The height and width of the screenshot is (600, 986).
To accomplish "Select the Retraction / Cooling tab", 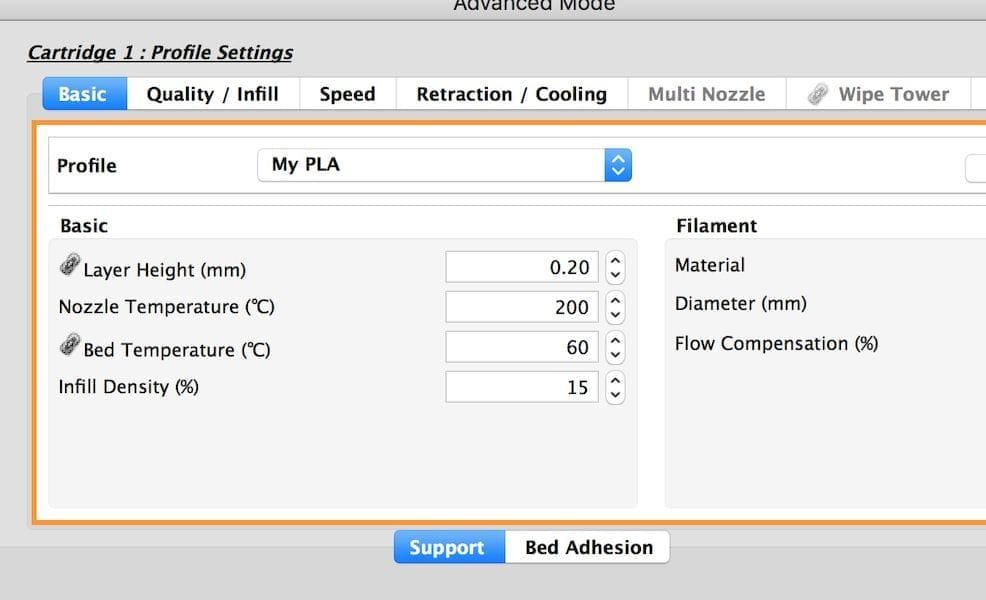I will pyautogui.click(x=511, y=94).
